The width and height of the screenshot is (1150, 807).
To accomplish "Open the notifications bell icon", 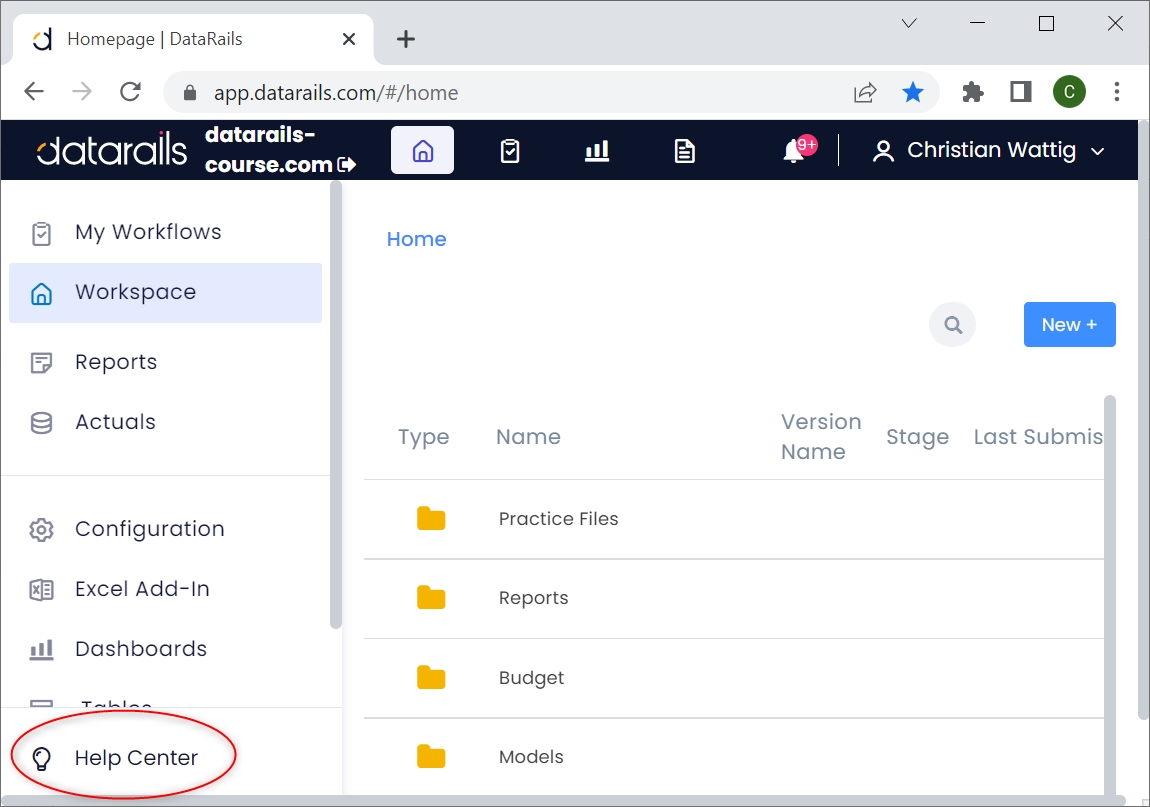I will click(x=794, y=150).
